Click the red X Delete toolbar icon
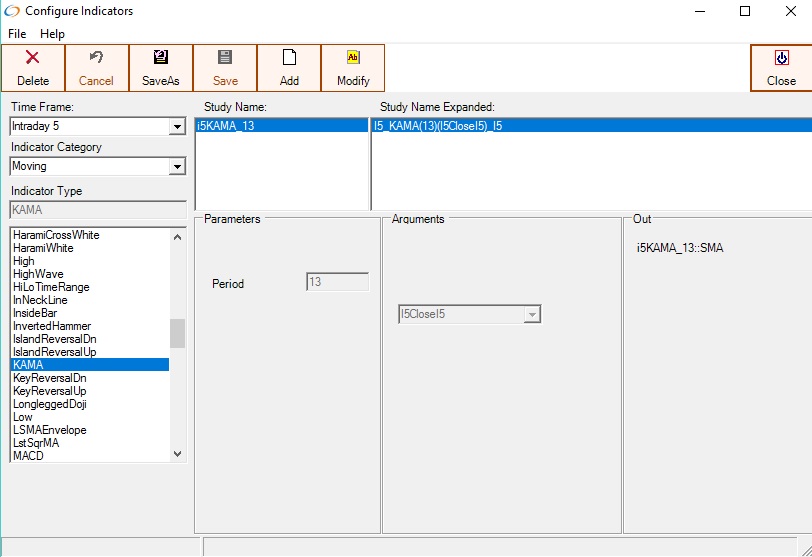The width and height of the screenshot is (812, 557). tap(33, 58)
